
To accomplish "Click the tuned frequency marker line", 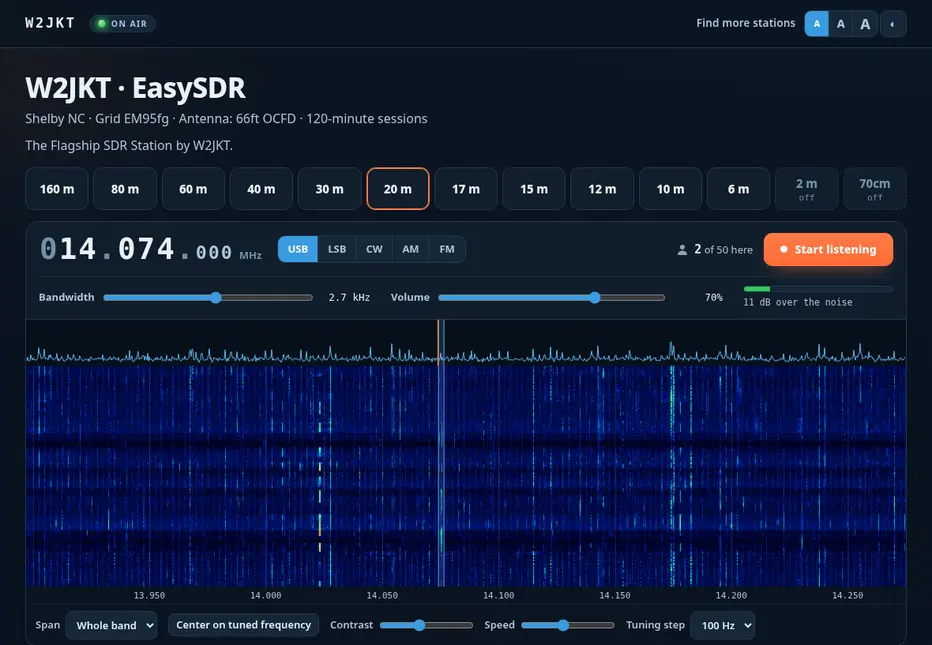I will [441, 453].
